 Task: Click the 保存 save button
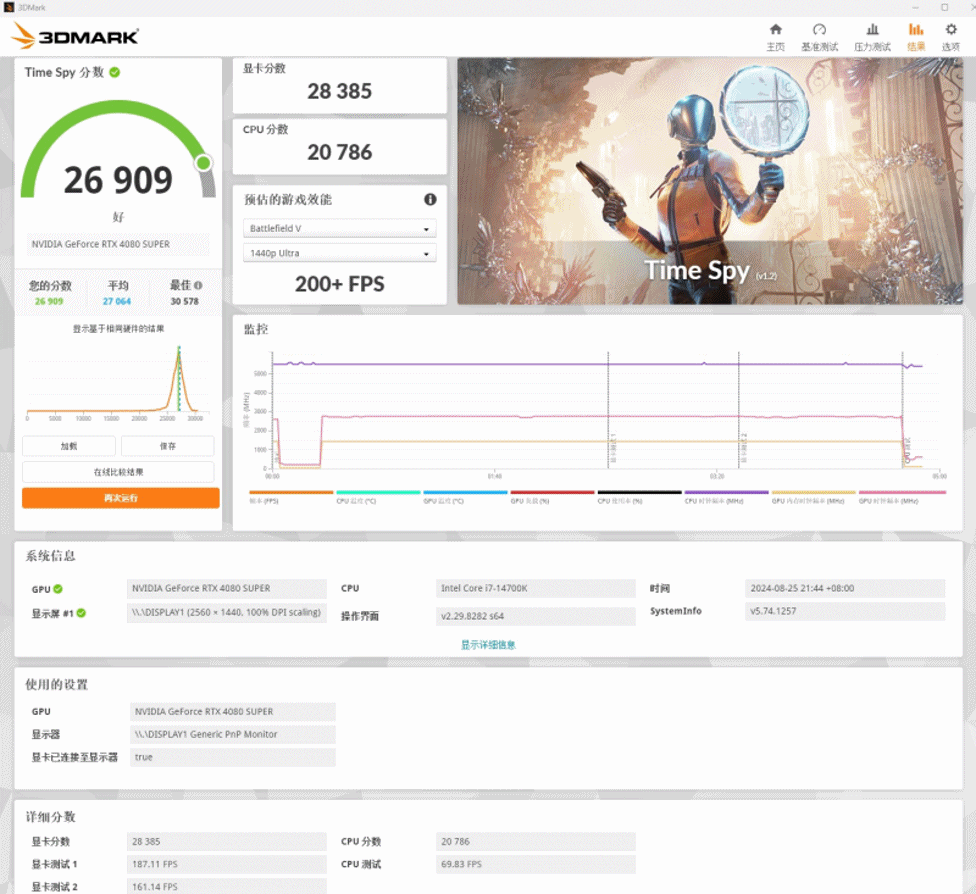click(x=167, y=446)
